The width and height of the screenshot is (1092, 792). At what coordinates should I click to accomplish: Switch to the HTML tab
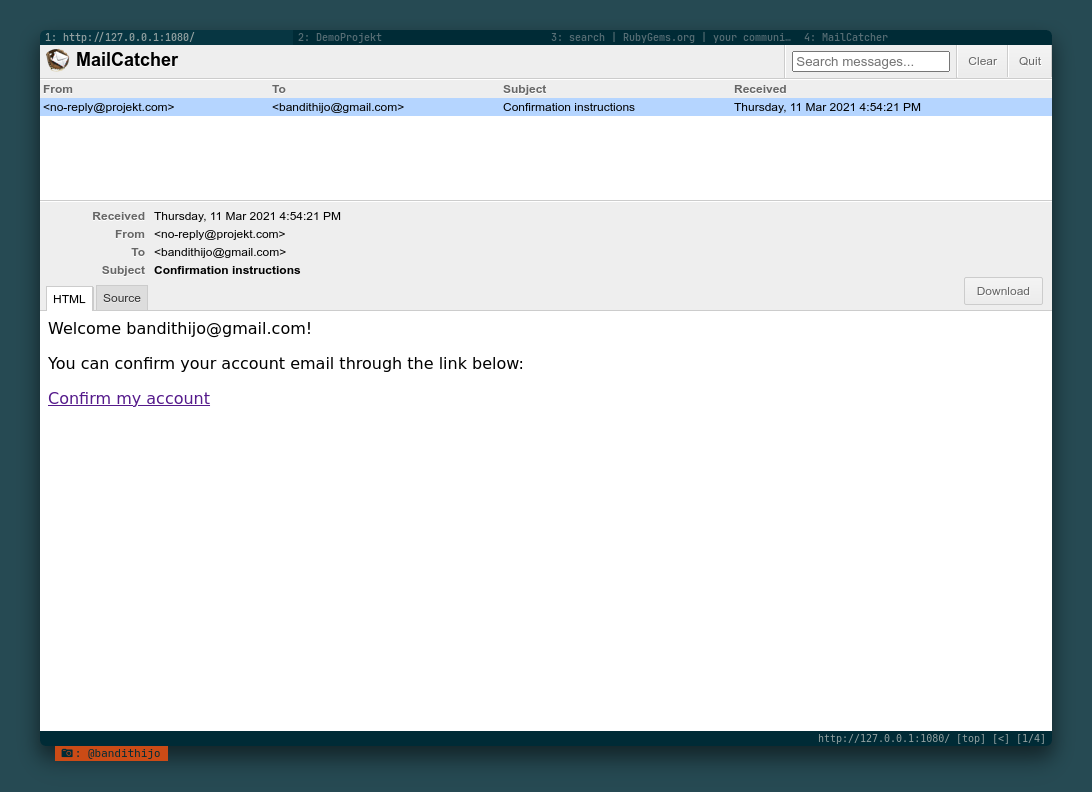(x=69, y=299)
